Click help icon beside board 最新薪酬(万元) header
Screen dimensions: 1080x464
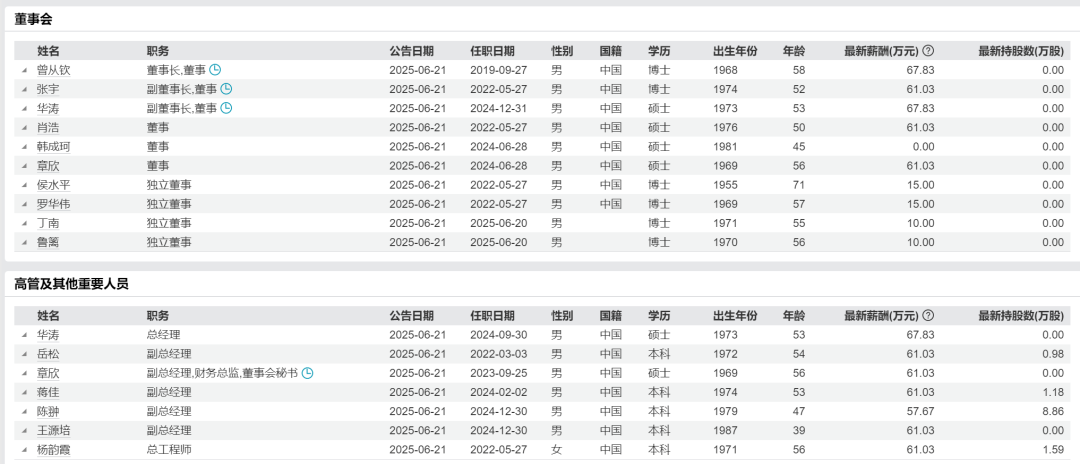[x=928, y=51]
